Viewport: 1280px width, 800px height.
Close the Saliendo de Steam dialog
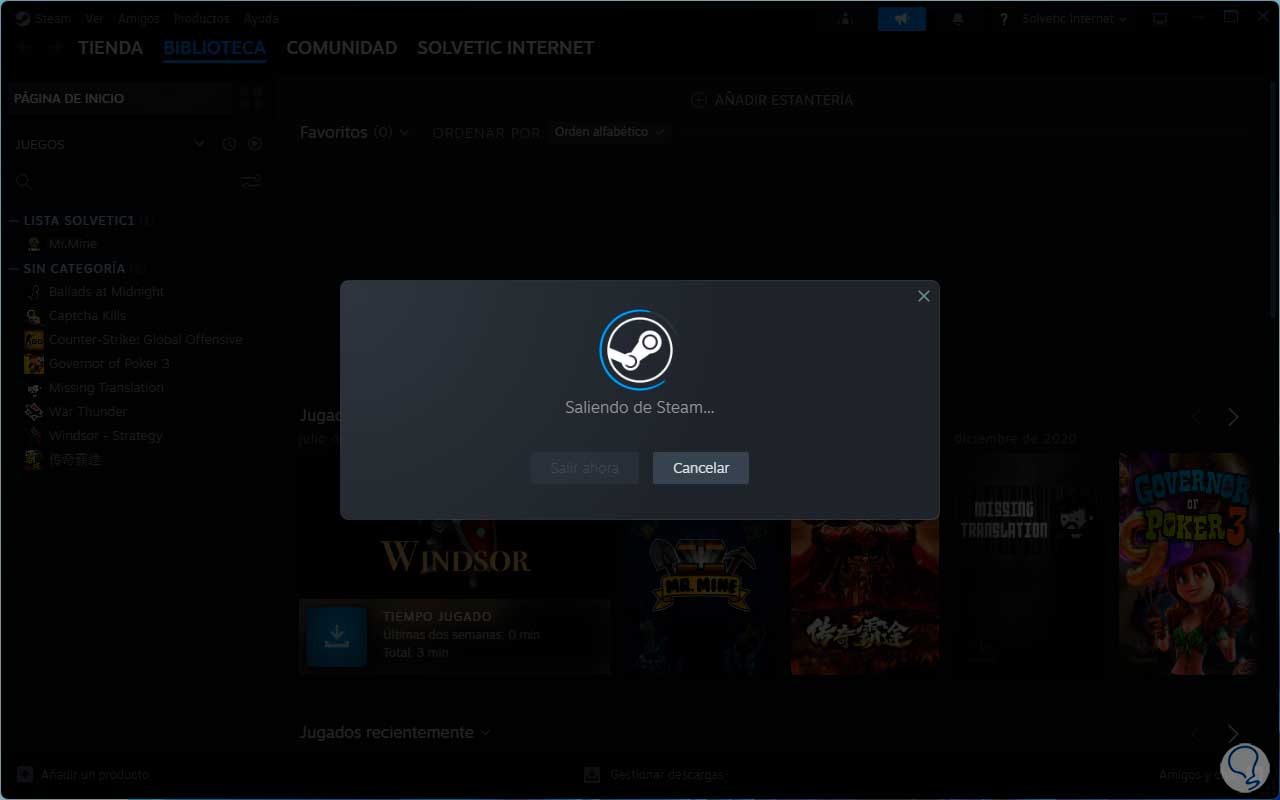pos(924,296)
